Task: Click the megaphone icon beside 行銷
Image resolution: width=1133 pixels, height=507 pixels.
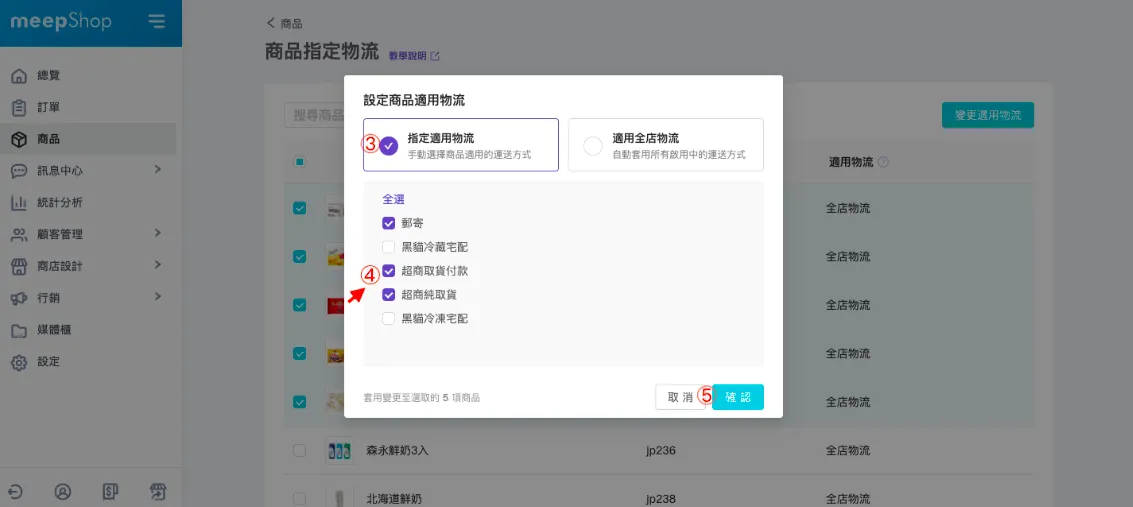Action: click(20, 298)
